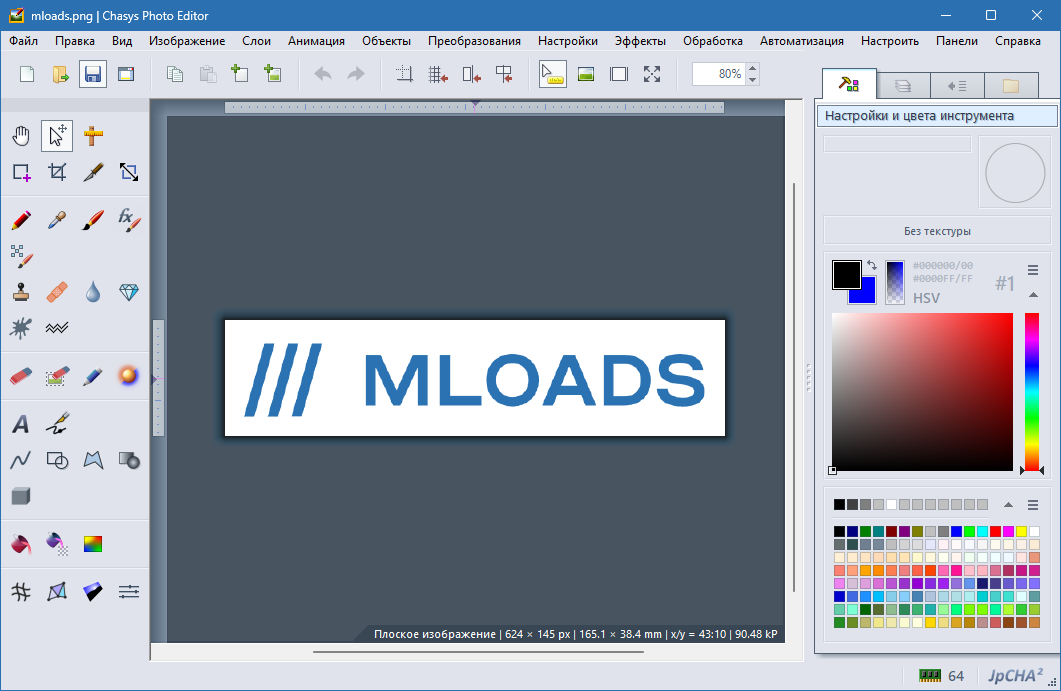Click the black foreground color swatch
The height and width of the screenshot is (691, 1061).
[x=846, y=273]
